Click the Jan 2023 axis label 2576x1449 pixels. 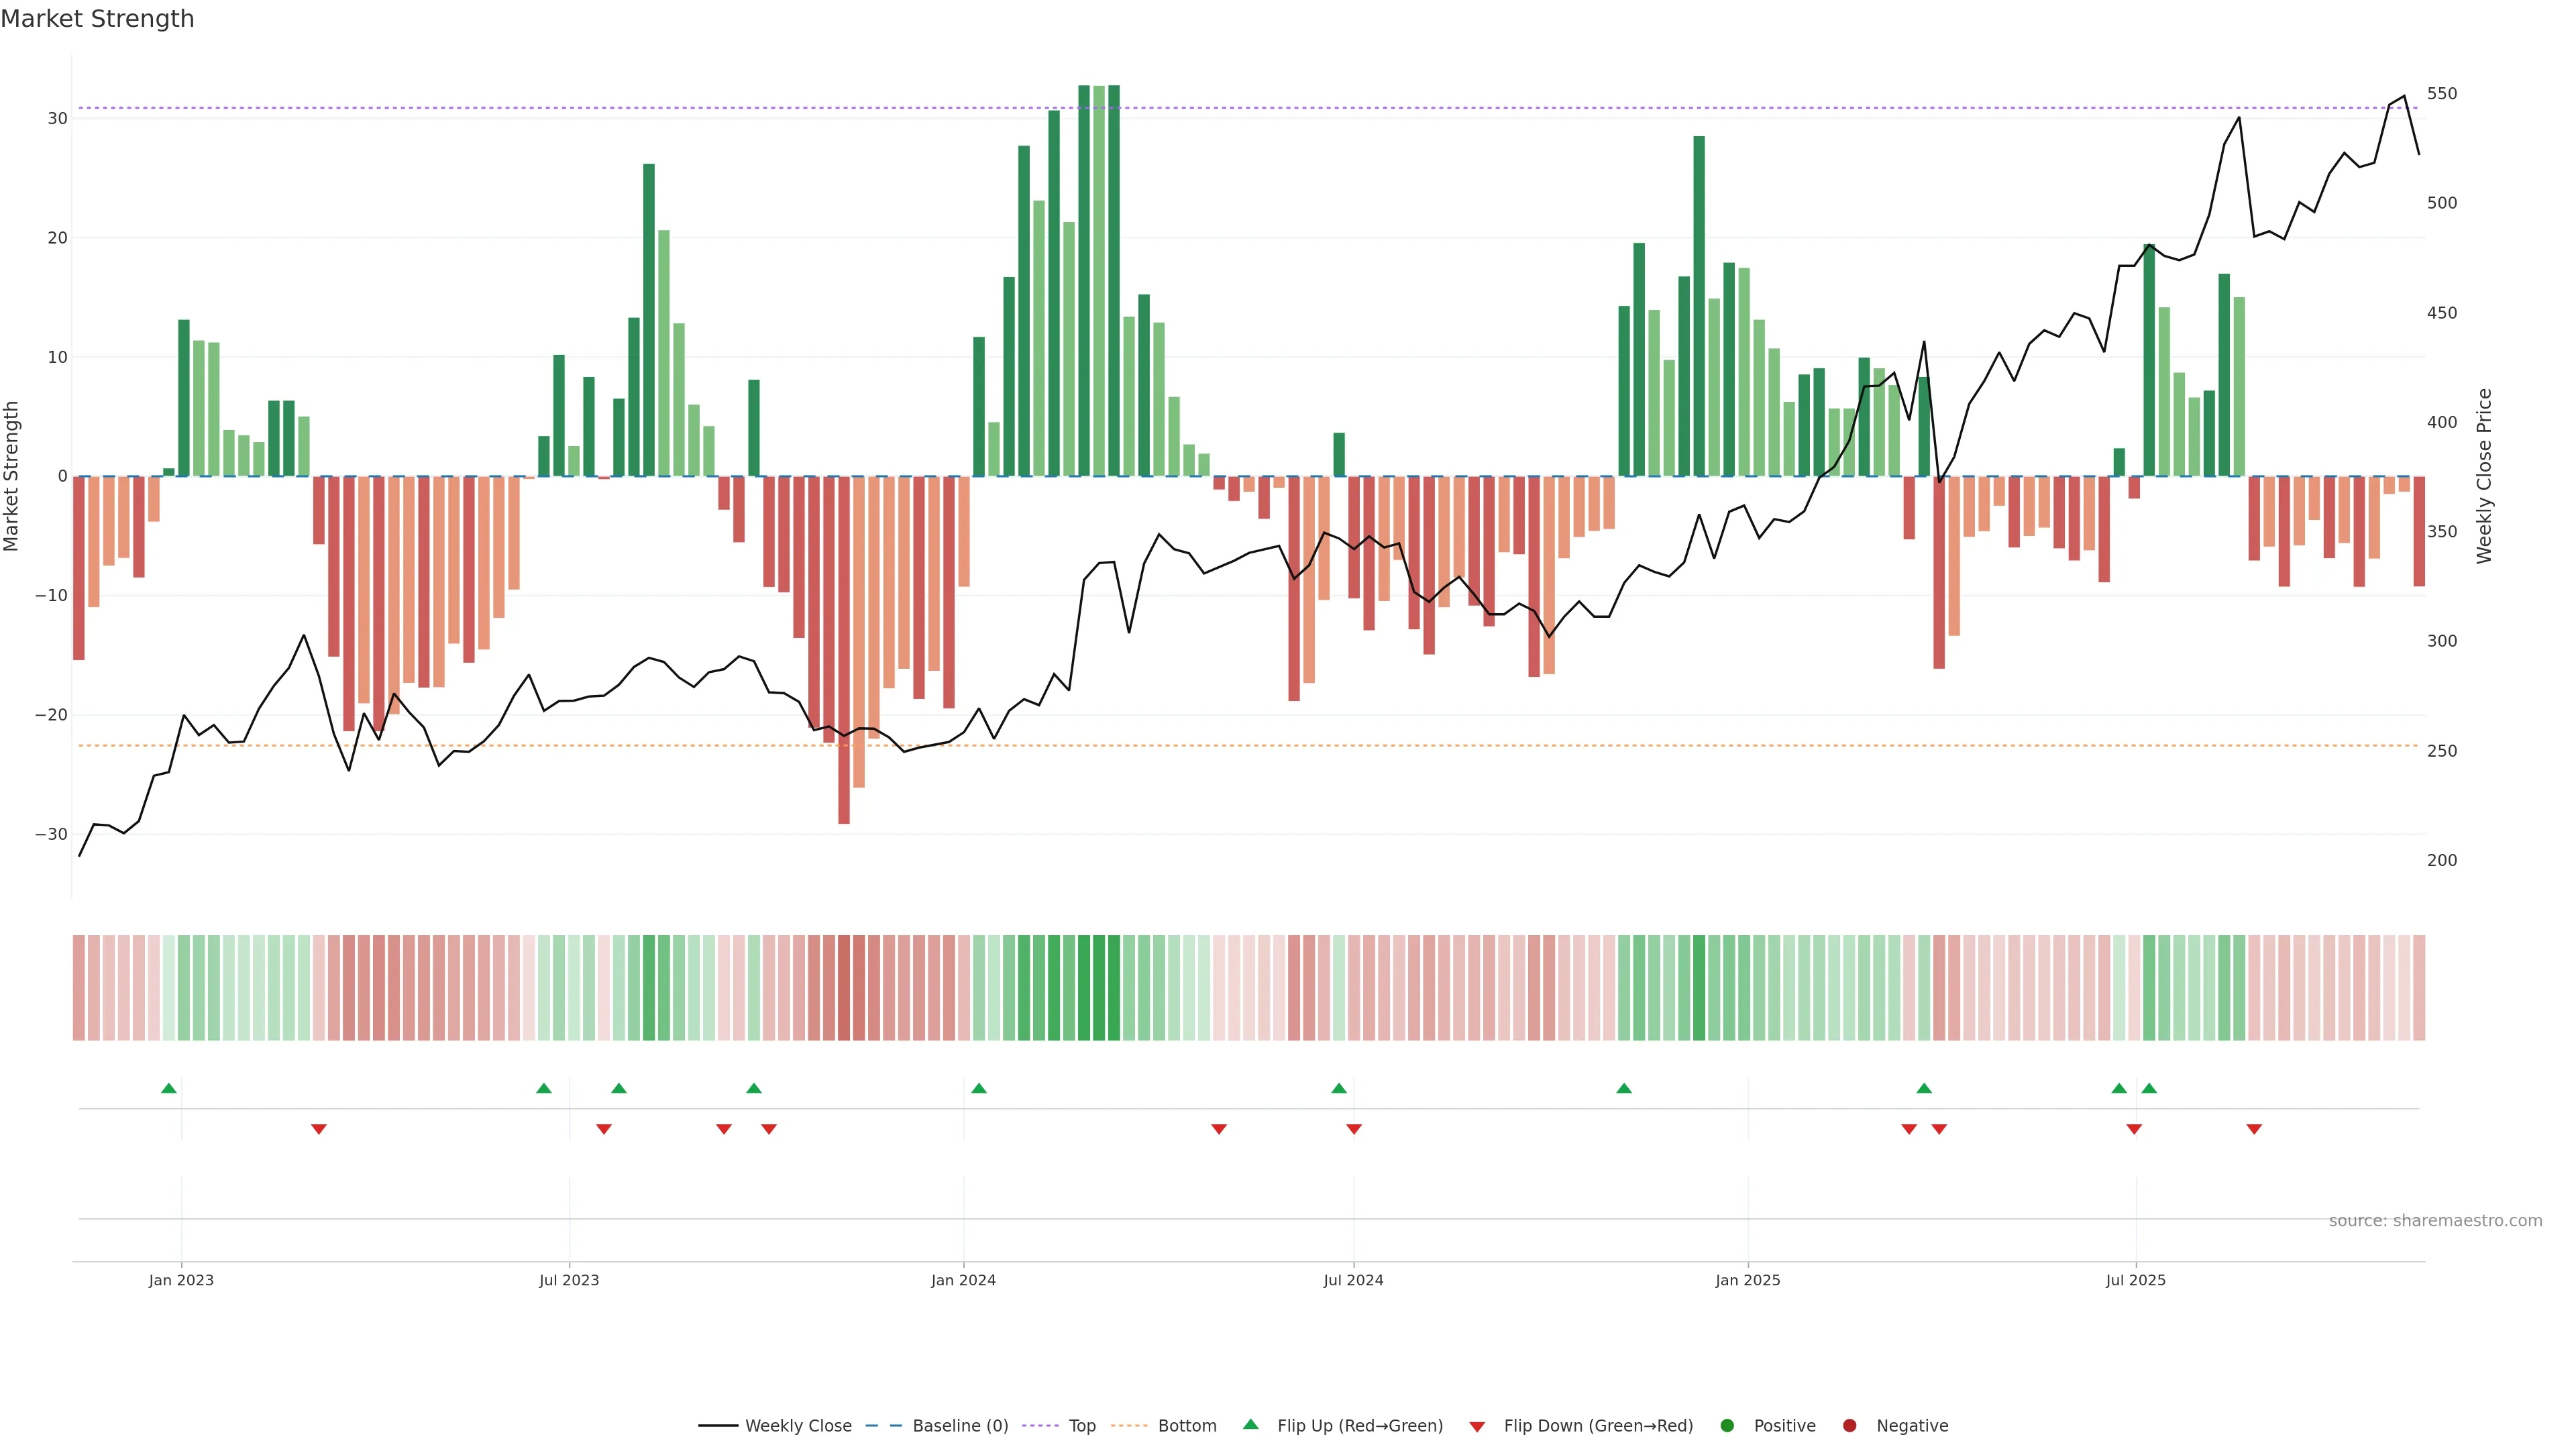tap(181, 1280)
